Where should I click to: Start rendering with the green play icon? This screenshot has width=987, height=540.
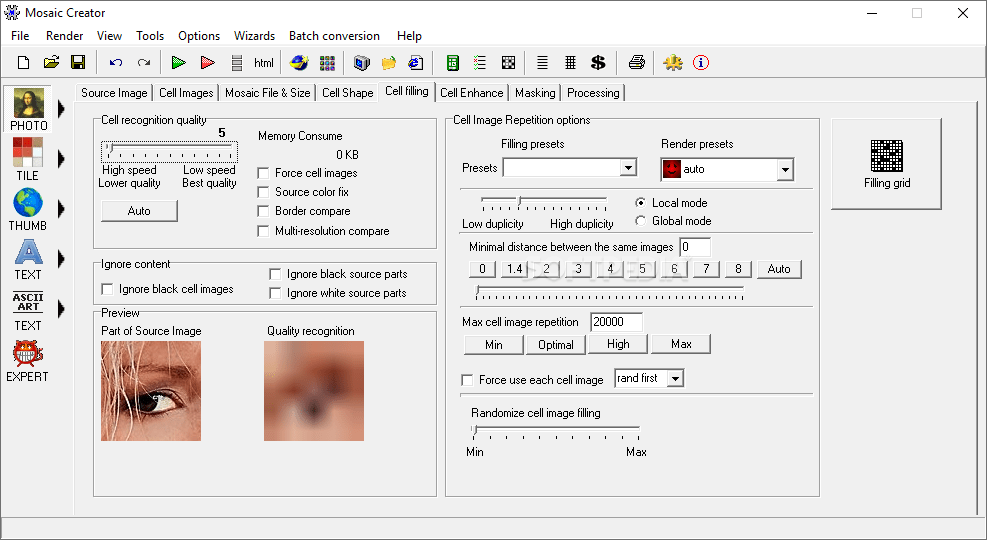(179, 62)
